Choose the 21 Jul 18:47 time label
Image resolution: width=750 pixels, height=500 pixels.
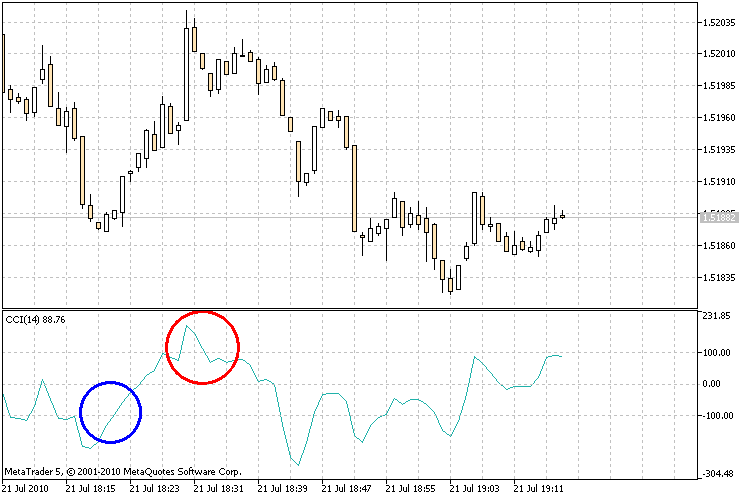point(346,489)
